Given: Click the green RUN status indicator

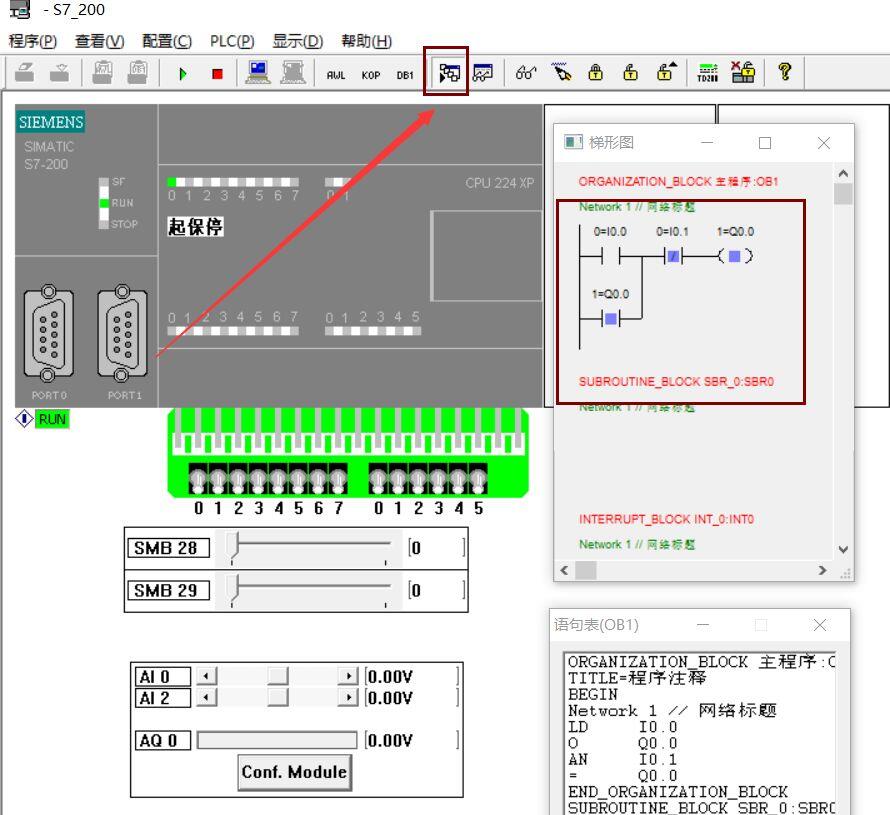Looking at the screenshot, I should (52, 419).
